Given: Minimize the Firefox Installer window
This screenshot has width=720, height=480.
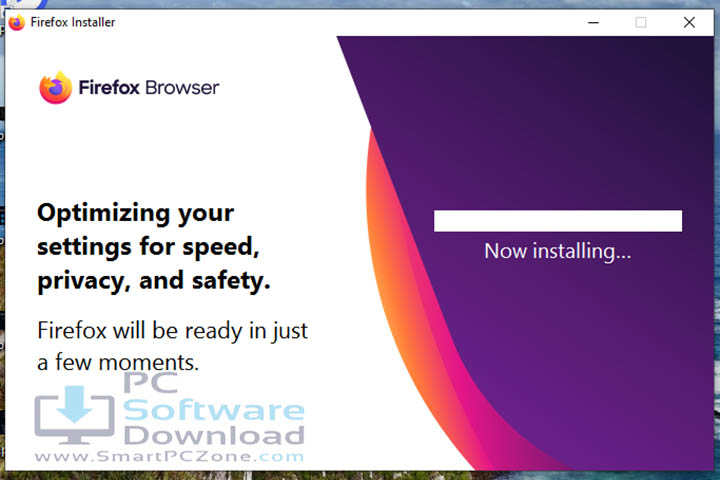Looking at the screenshot, I should point(593,22).
